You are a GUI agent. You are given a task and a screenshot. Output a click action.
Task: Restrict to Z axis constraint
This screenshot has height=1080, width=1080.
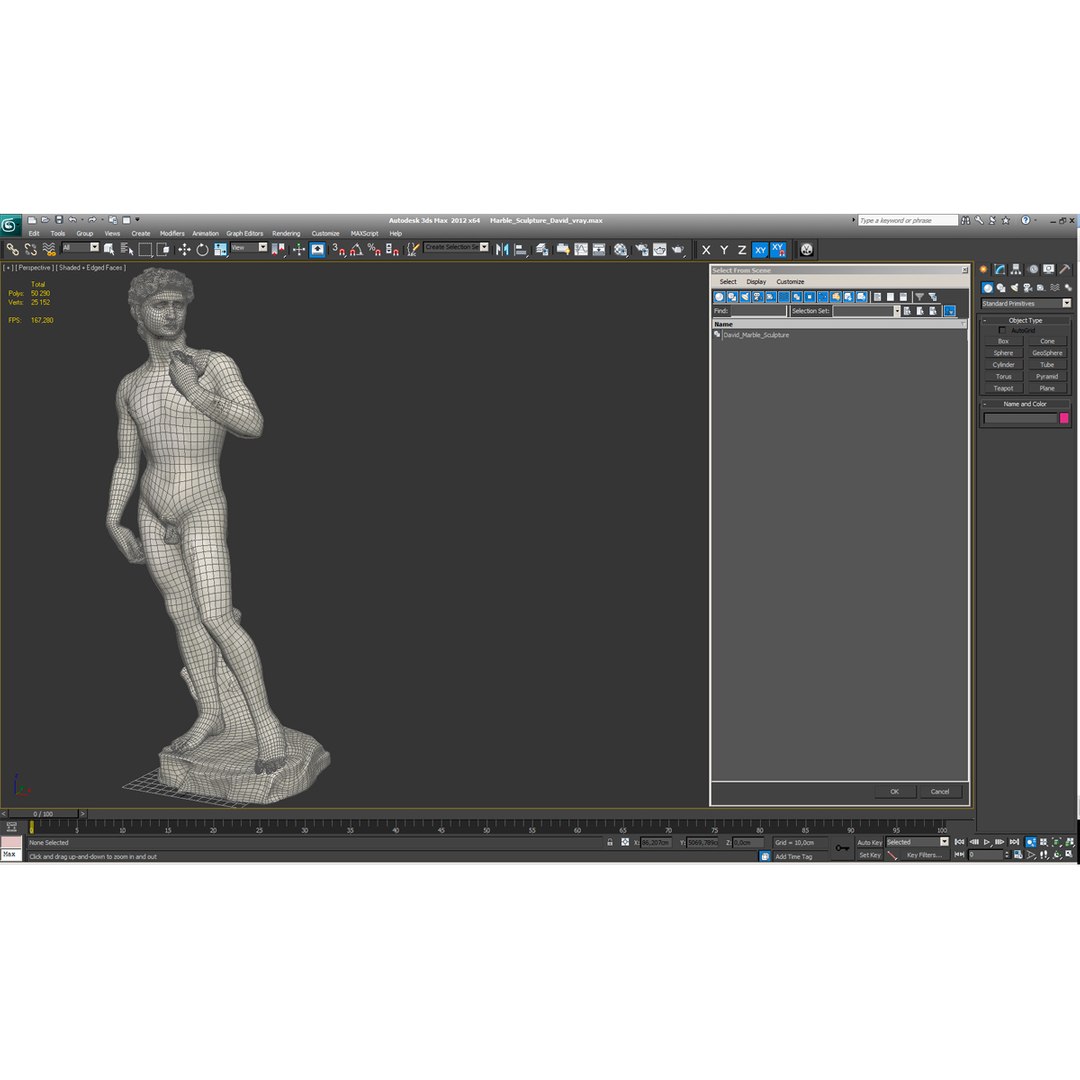pyautogui.click(x=742, y=250)
